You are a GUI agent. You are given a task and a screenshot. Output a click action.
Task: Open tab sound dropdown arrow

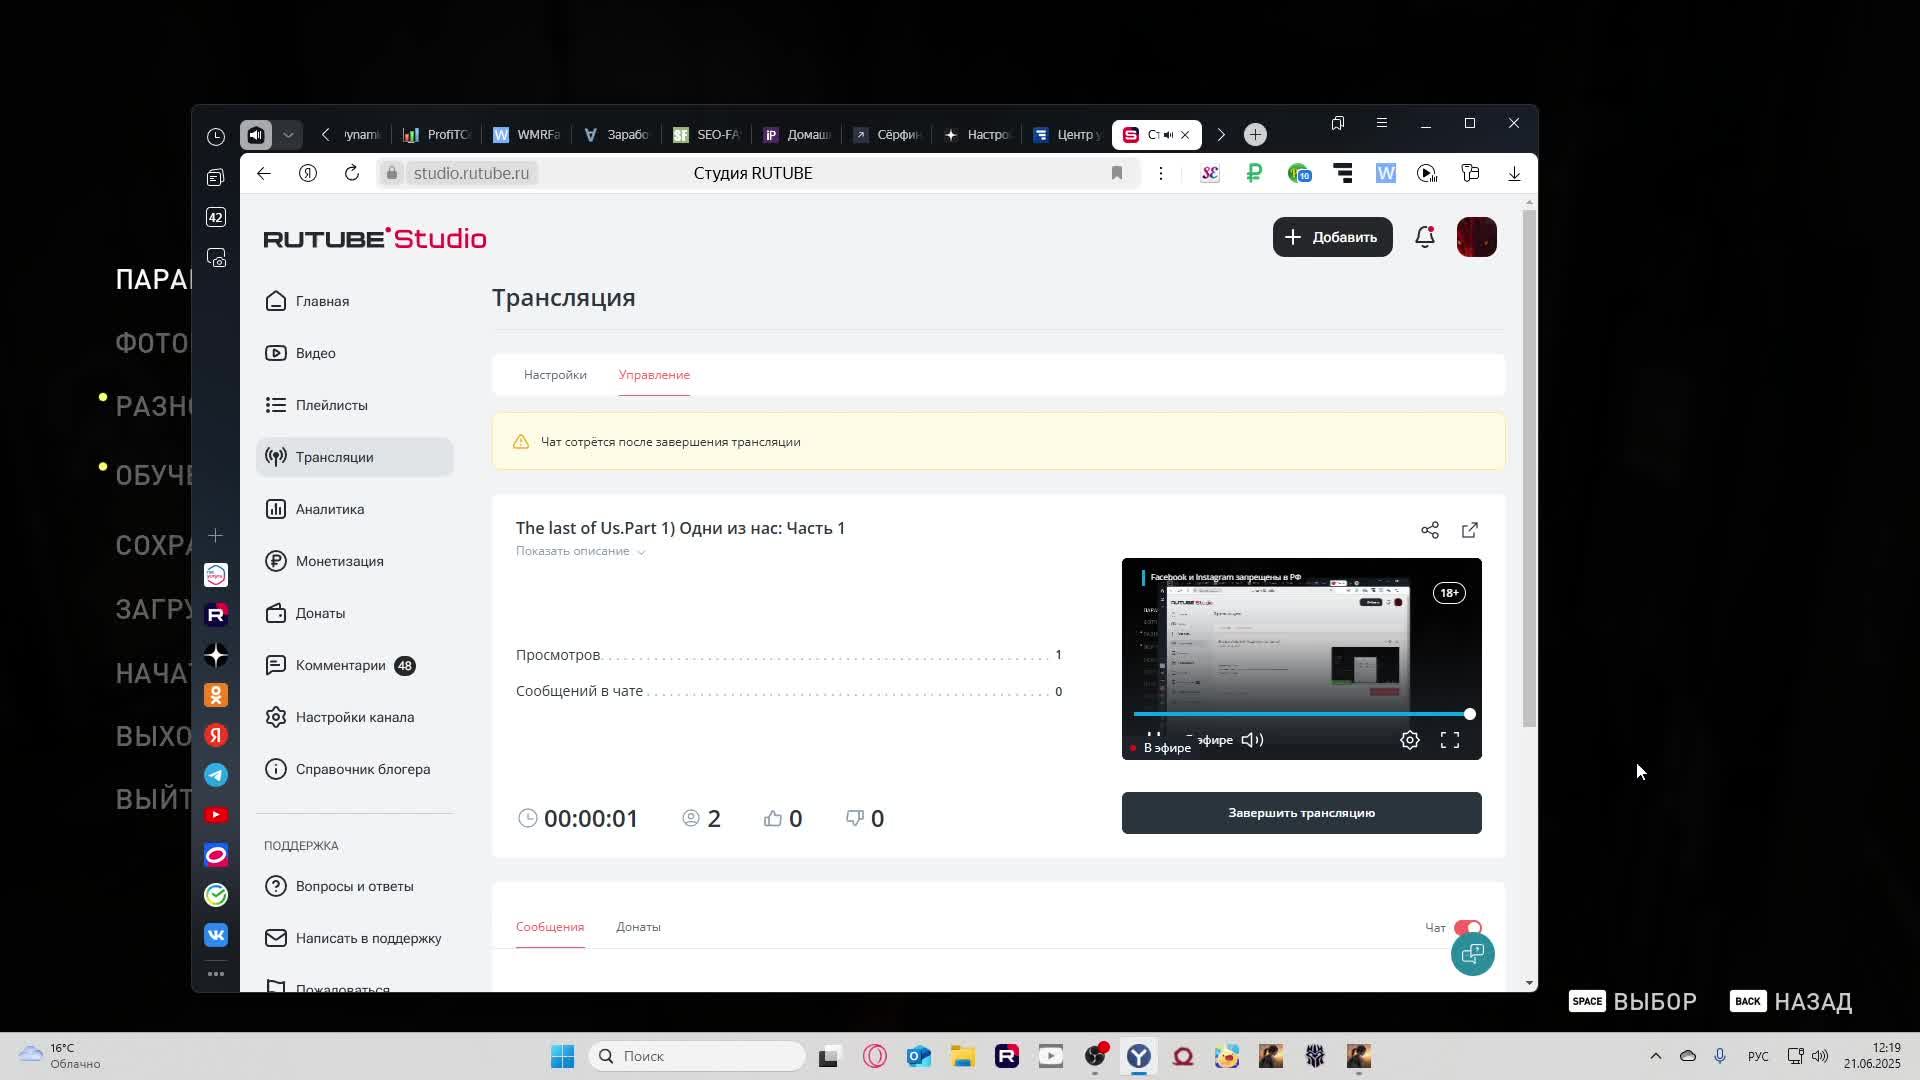point(288,135)
